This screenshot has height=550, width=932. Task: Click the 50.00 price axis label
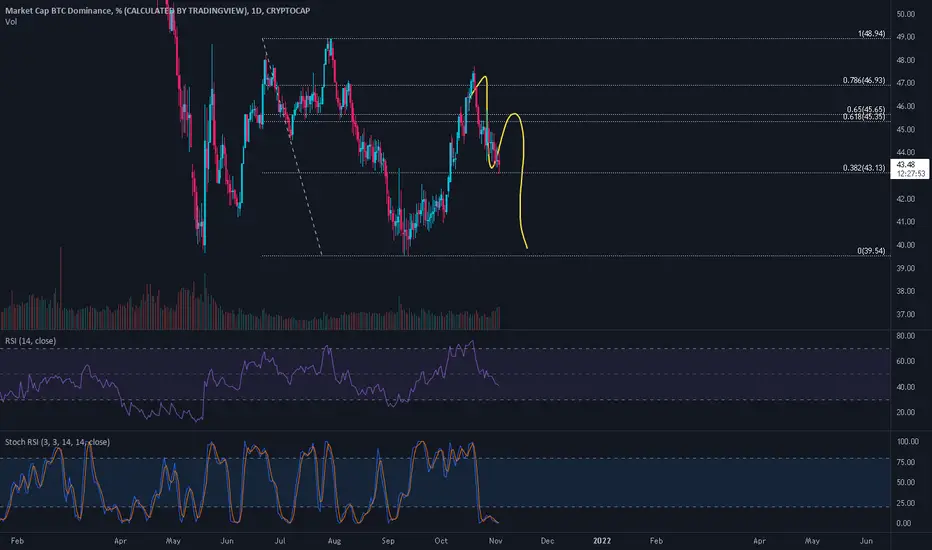(x=905, y=14)
